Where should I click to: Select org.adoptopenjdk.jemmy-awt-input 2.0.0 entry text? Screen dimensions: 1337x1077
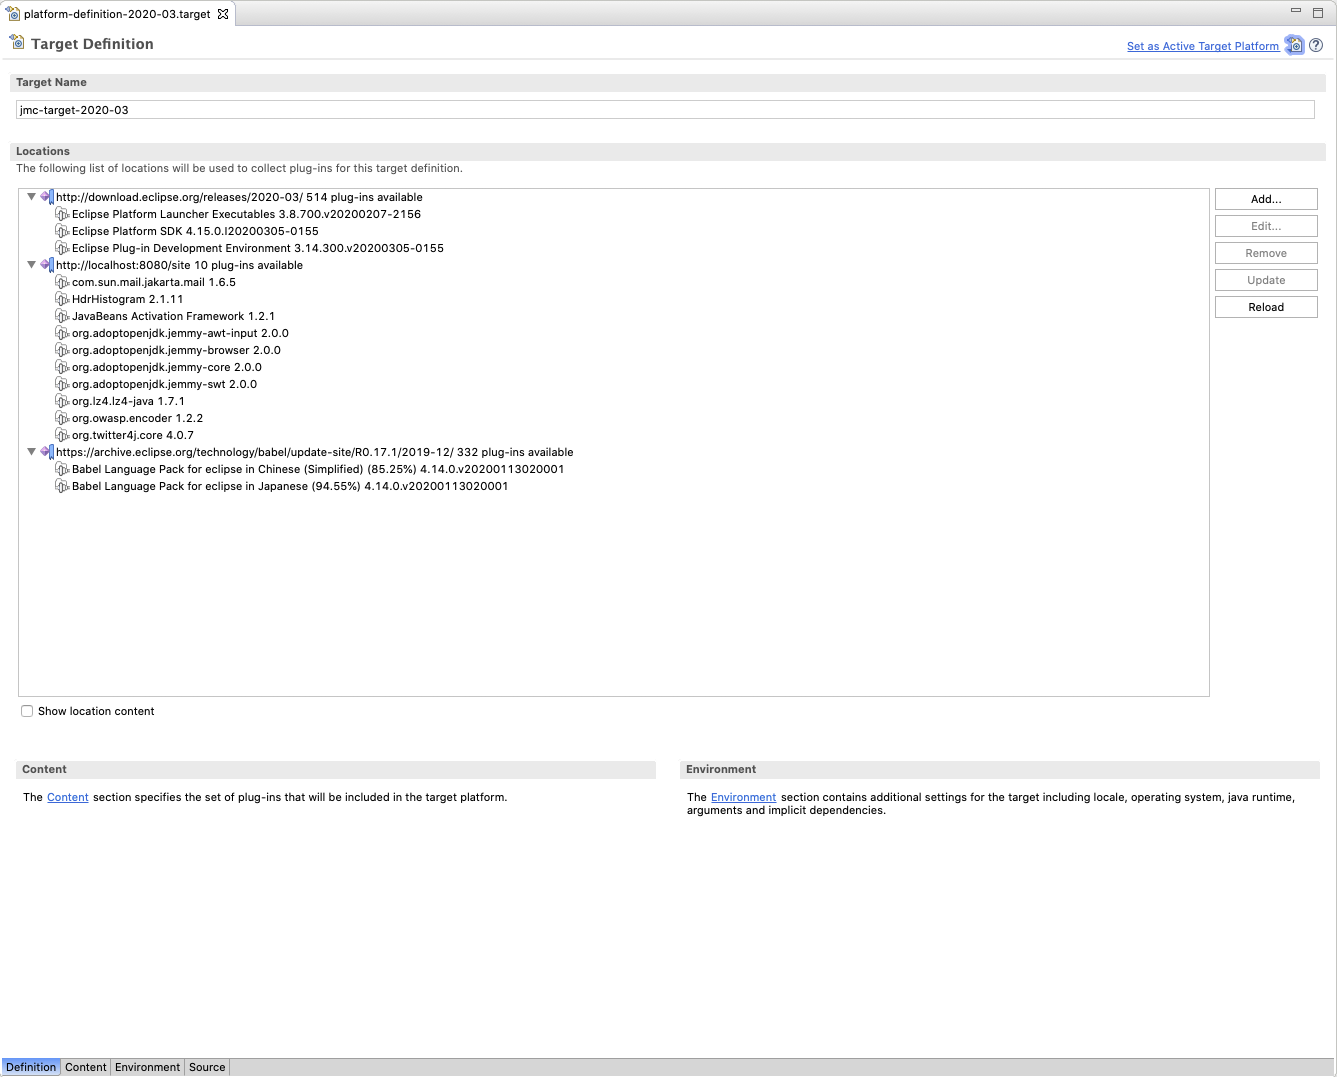[180, 333]
